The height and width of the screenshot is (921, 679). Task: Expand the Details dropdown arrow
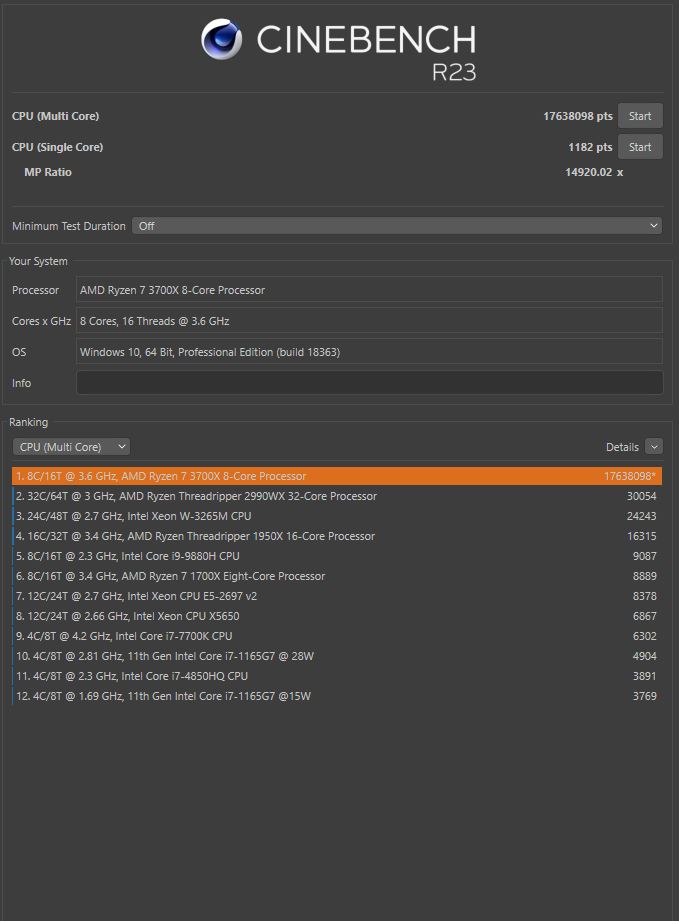654,447
